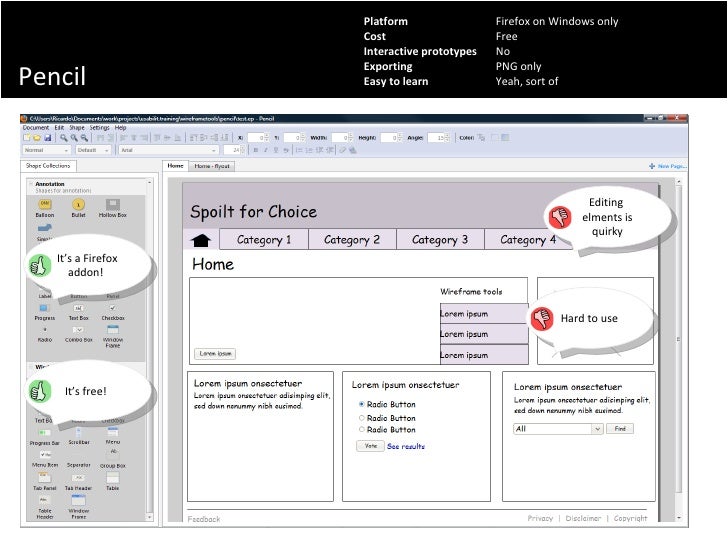Click the Category 1 navigation tab
Viewport: 728px width, 546px height.
(264, 240)
